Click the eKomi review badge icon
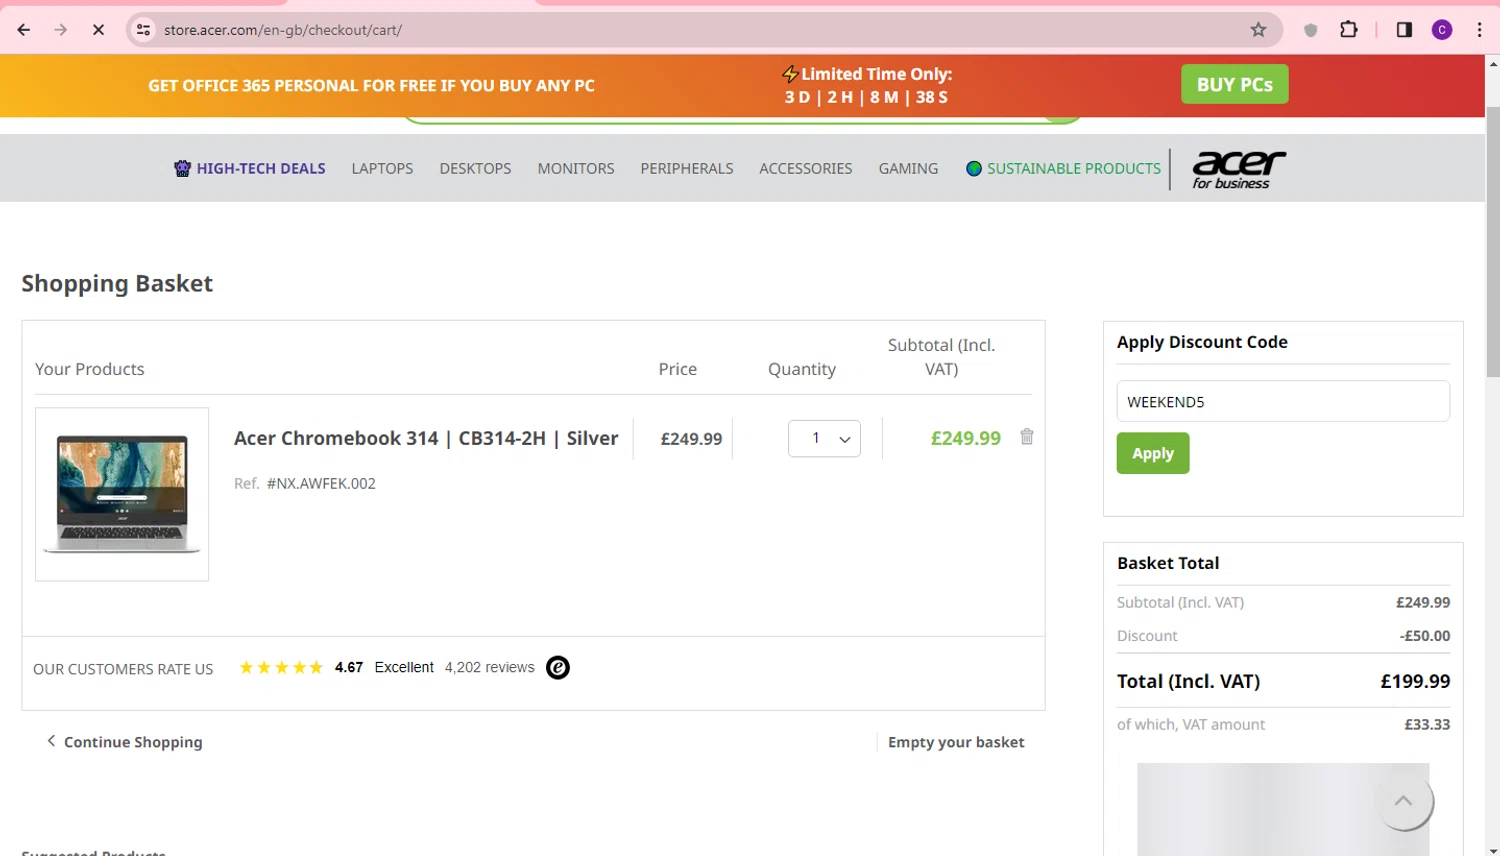 [x=558, y=667]
